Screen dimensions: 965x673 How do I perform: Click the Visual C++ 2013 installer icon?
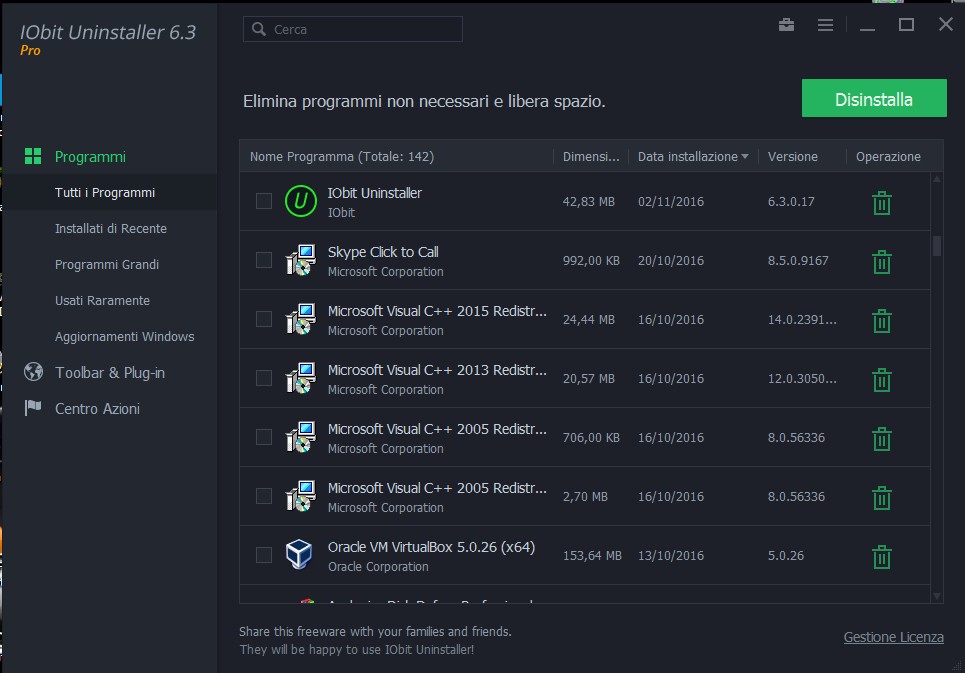[x=300, y=378]
